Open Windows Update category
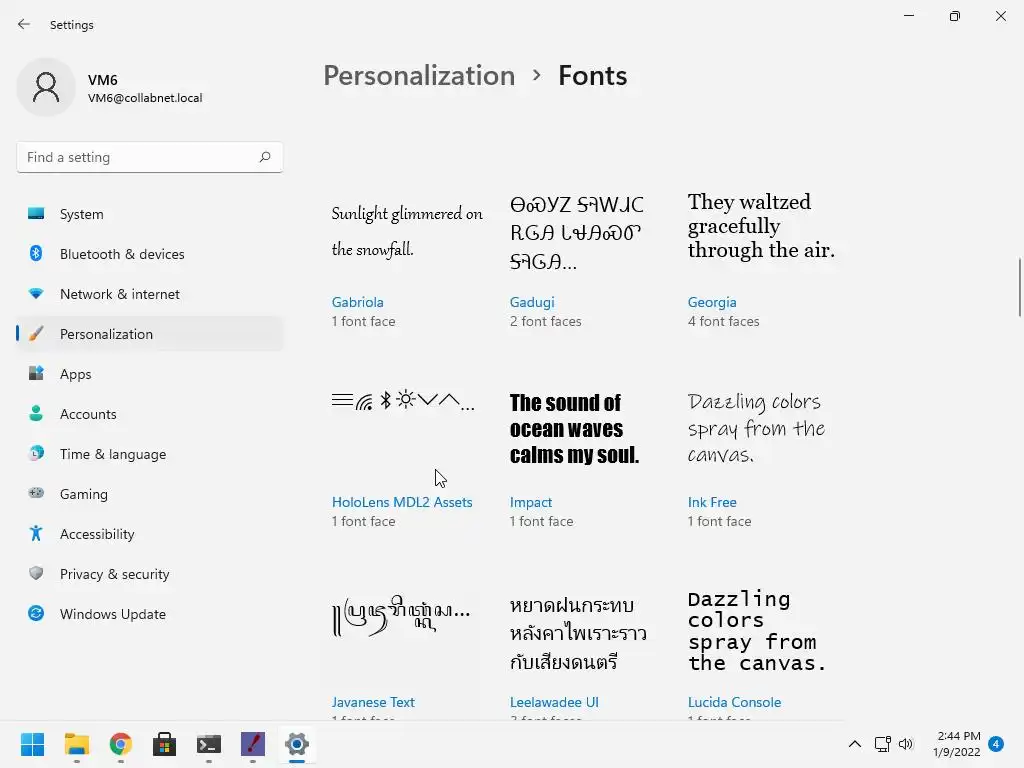The height and width of the screenshot is (768, 1024). [x=150, y=613]
